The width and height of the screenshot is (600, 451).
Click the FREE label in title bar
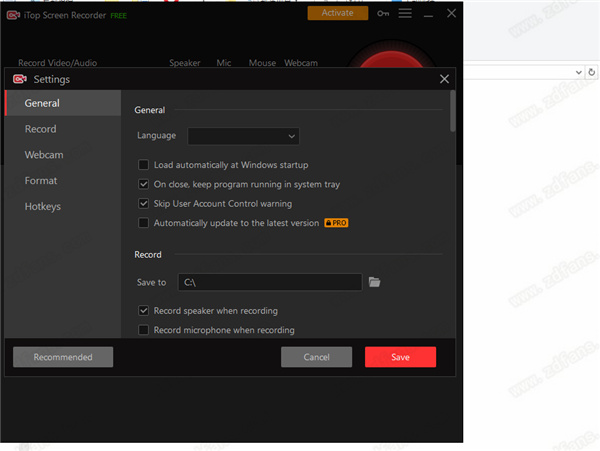click(x=119, y=16)
